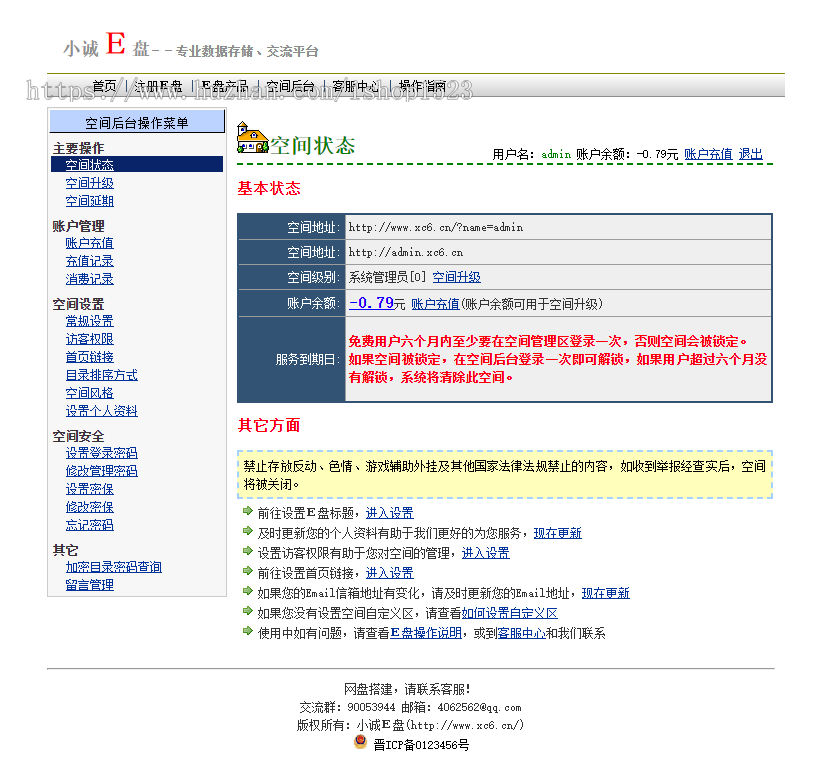Open 首页链接 in the sidebar
Viewport: 833px width, 784px height.
89,357
